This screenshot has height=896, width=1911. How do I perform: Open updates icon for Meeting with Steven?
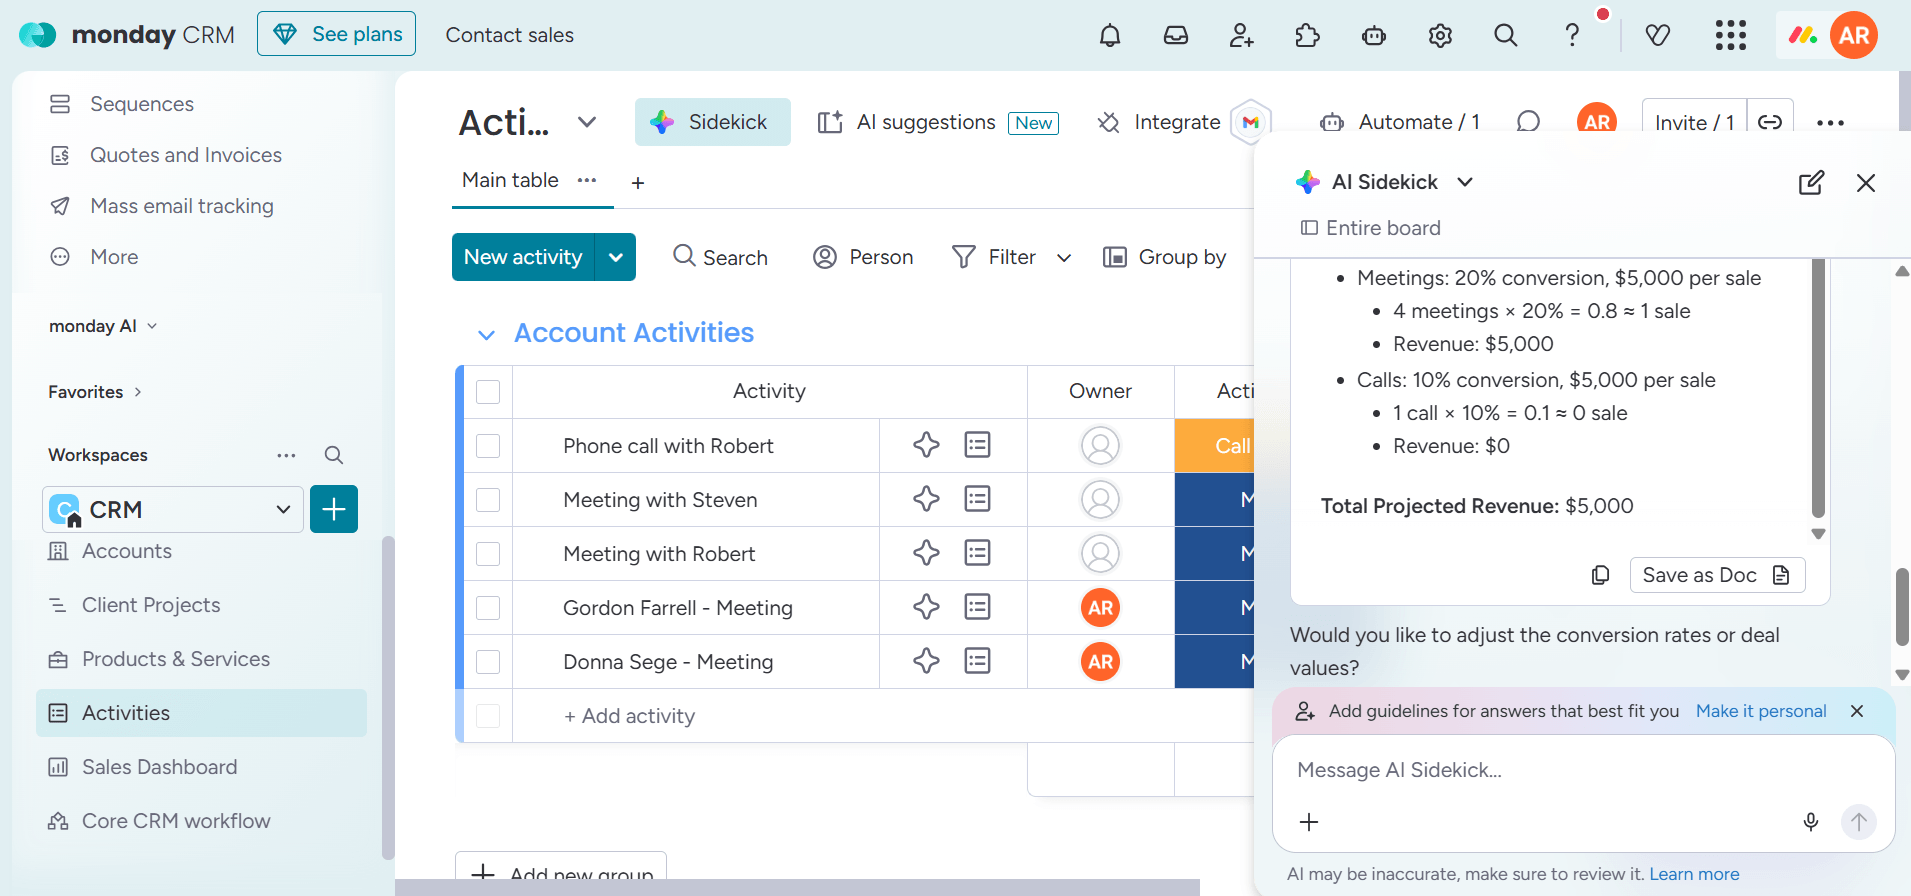(x=978, y=499)
